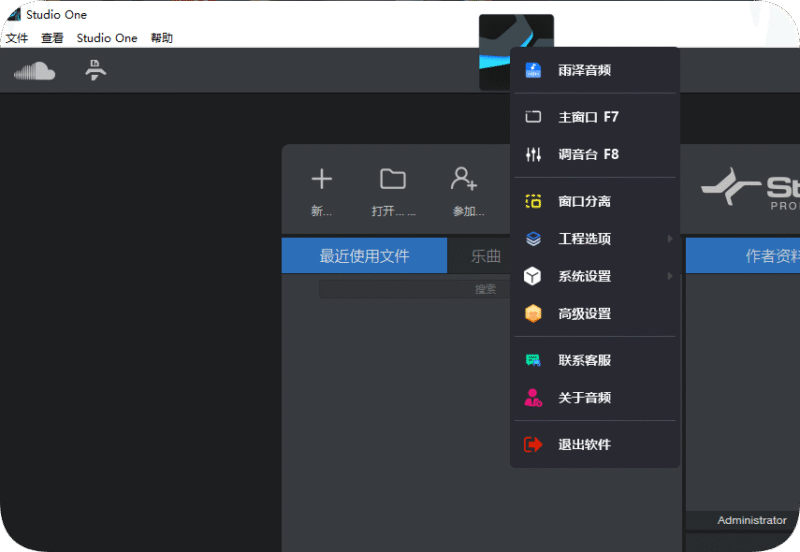The width and height of the screenshot is (800, 552).
Task: Click the add-user icon labeled 参加
Action: pos(464,179)
